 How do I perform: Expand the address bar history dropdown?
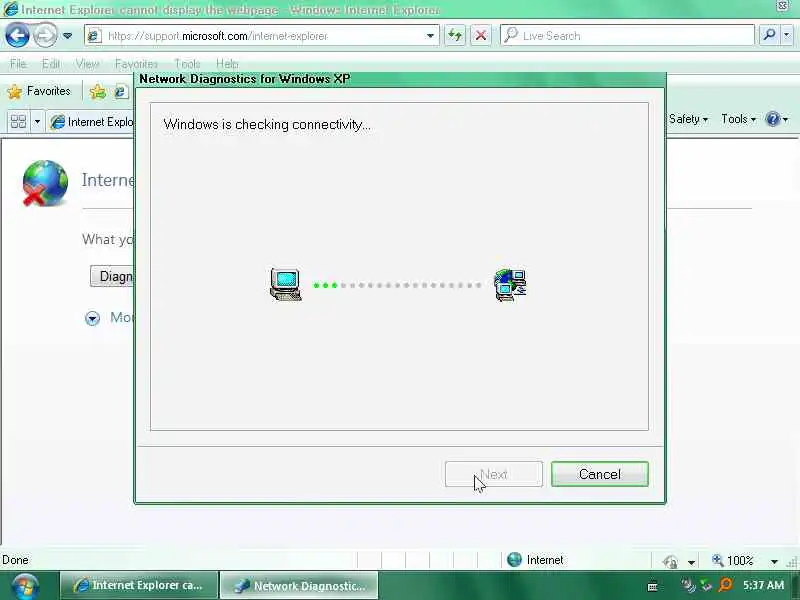[x=430, y=36]
